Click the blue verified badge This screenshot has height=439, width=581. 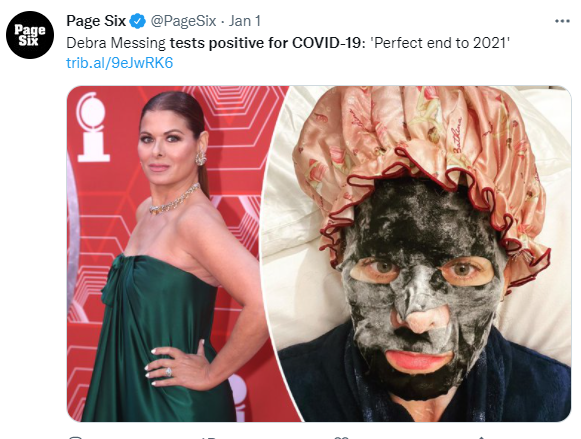pos(137,21)
